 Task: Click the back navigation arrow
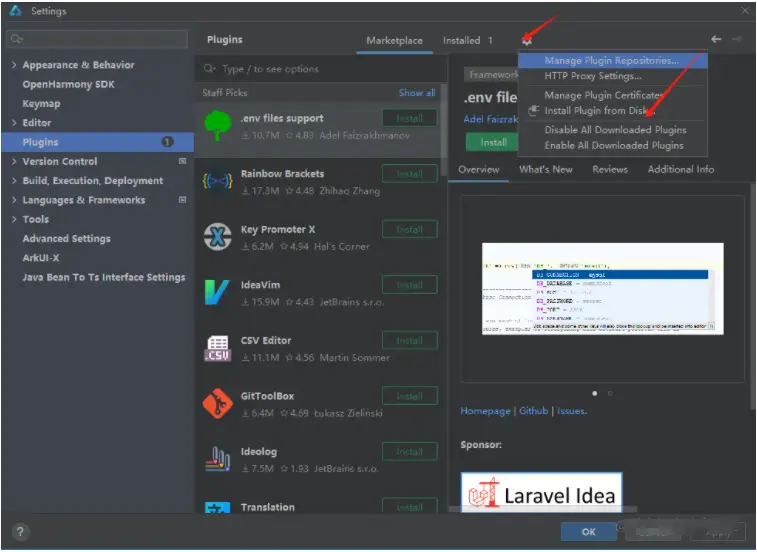[716, 39]
